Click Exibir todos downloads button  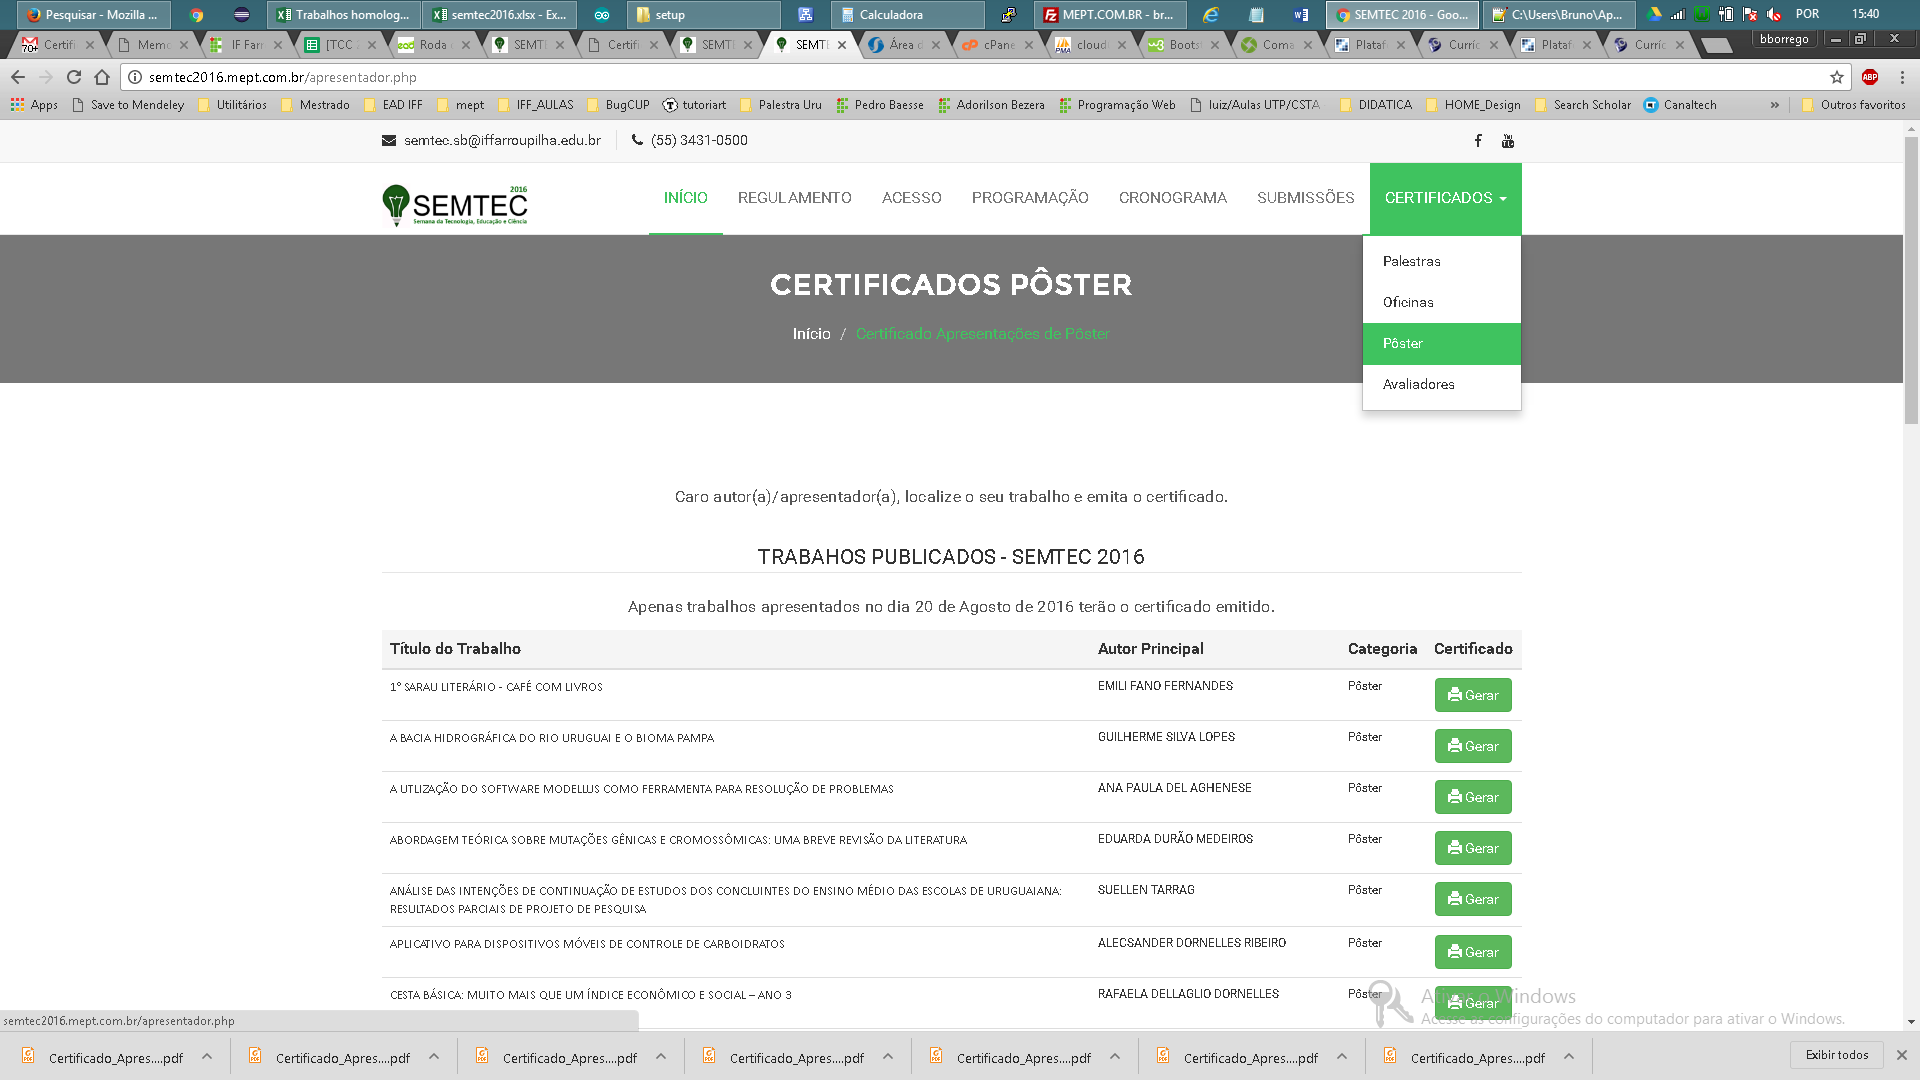click(x=1836, y=1055)
